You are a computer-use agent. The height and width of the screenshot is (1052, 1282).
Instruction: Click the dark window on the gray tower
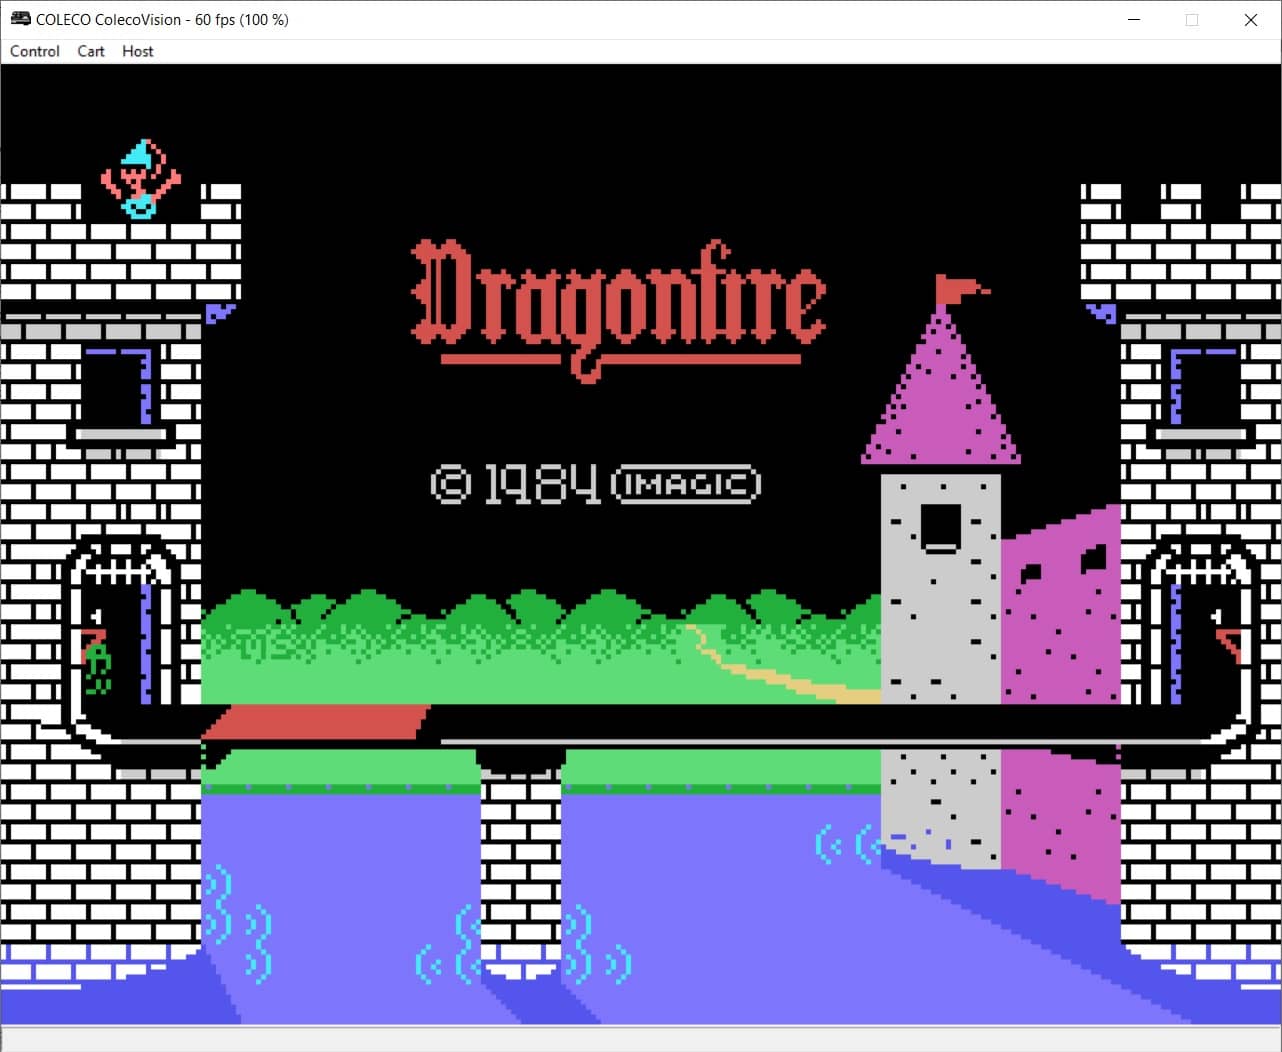point(940,527)
